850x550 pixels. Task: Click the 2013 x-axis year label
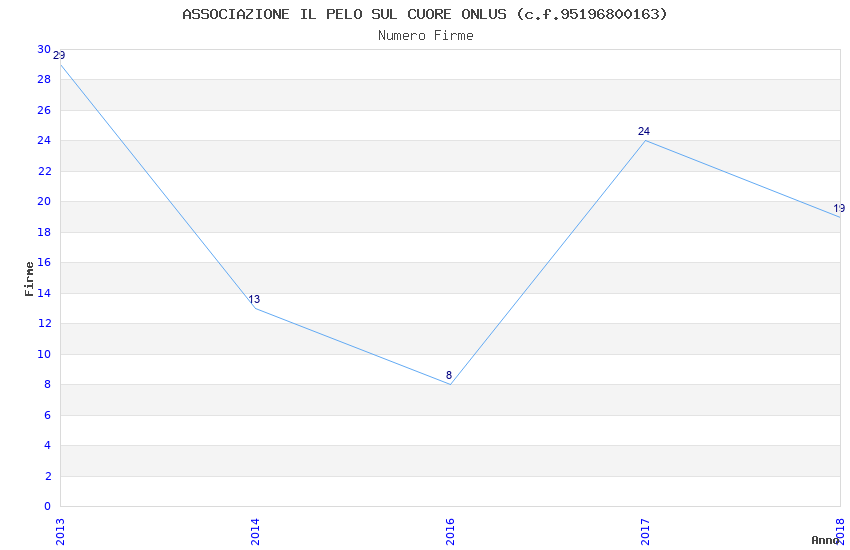(x=60, y=532)
